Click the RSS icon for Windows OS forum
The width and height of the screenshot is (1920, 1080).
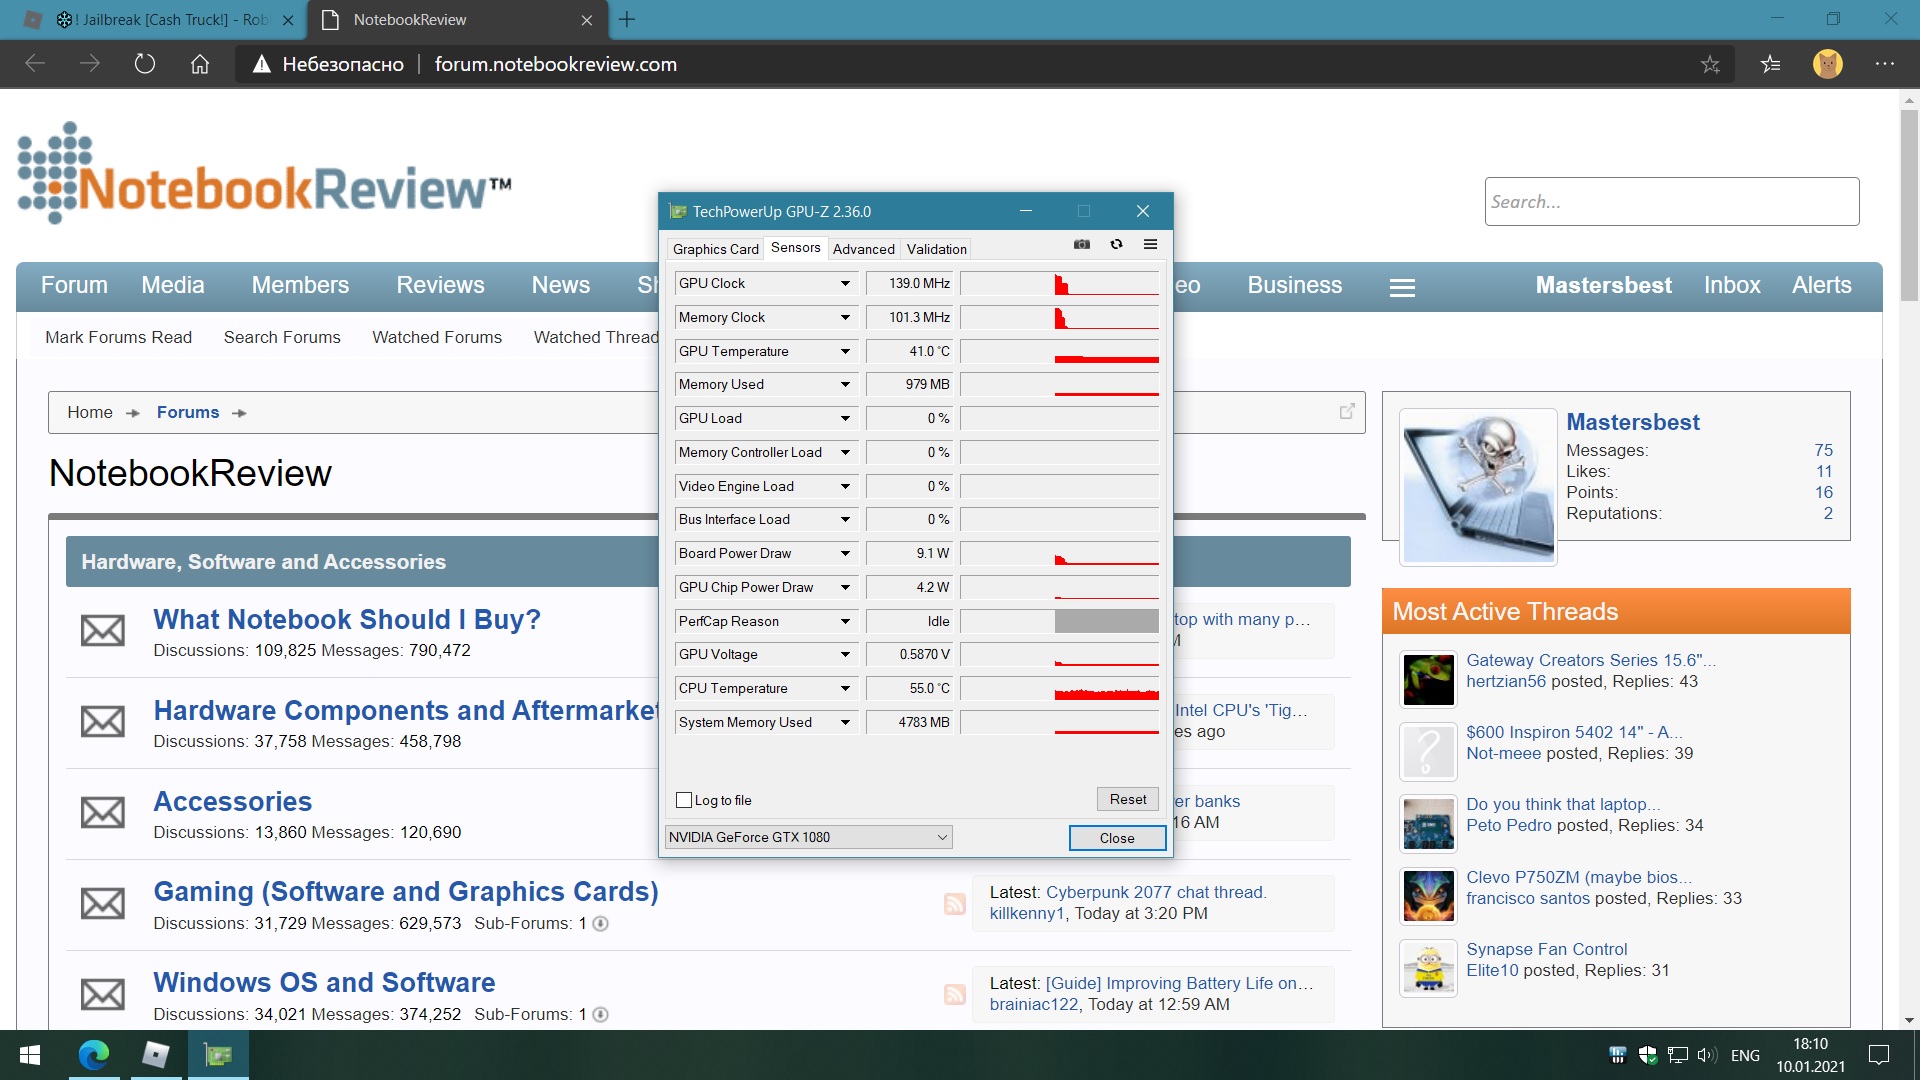click(x=954, y=994)
